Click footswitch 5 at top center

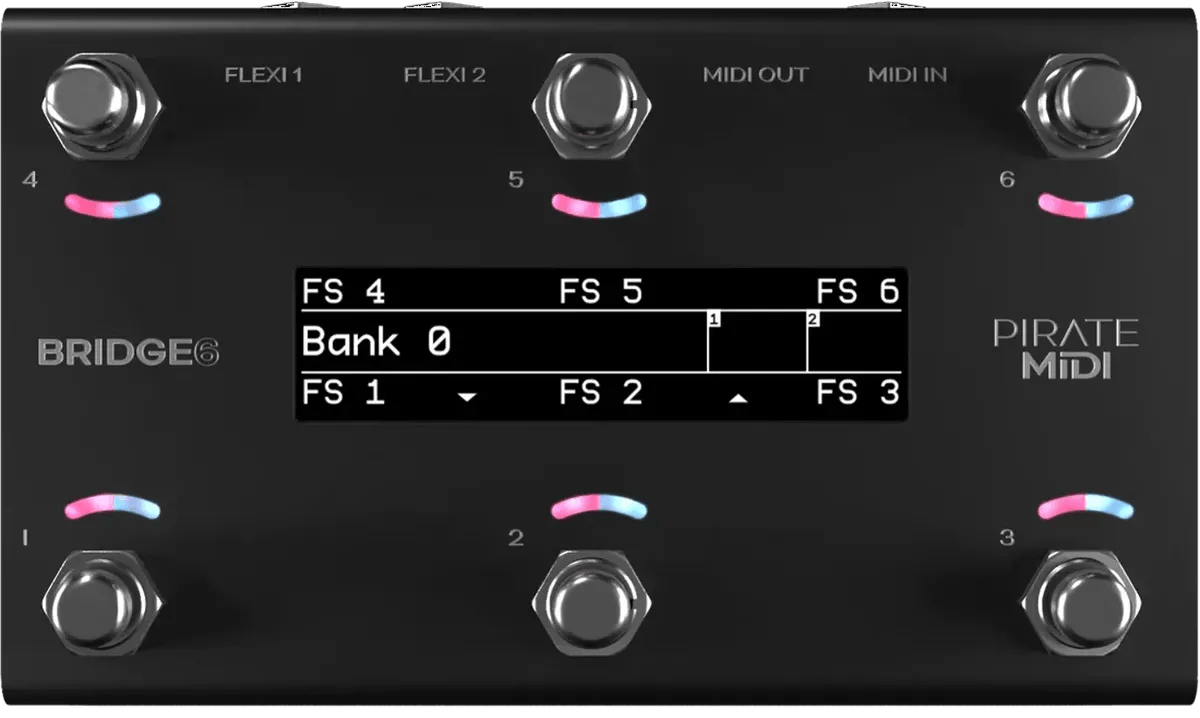(592, 105)
